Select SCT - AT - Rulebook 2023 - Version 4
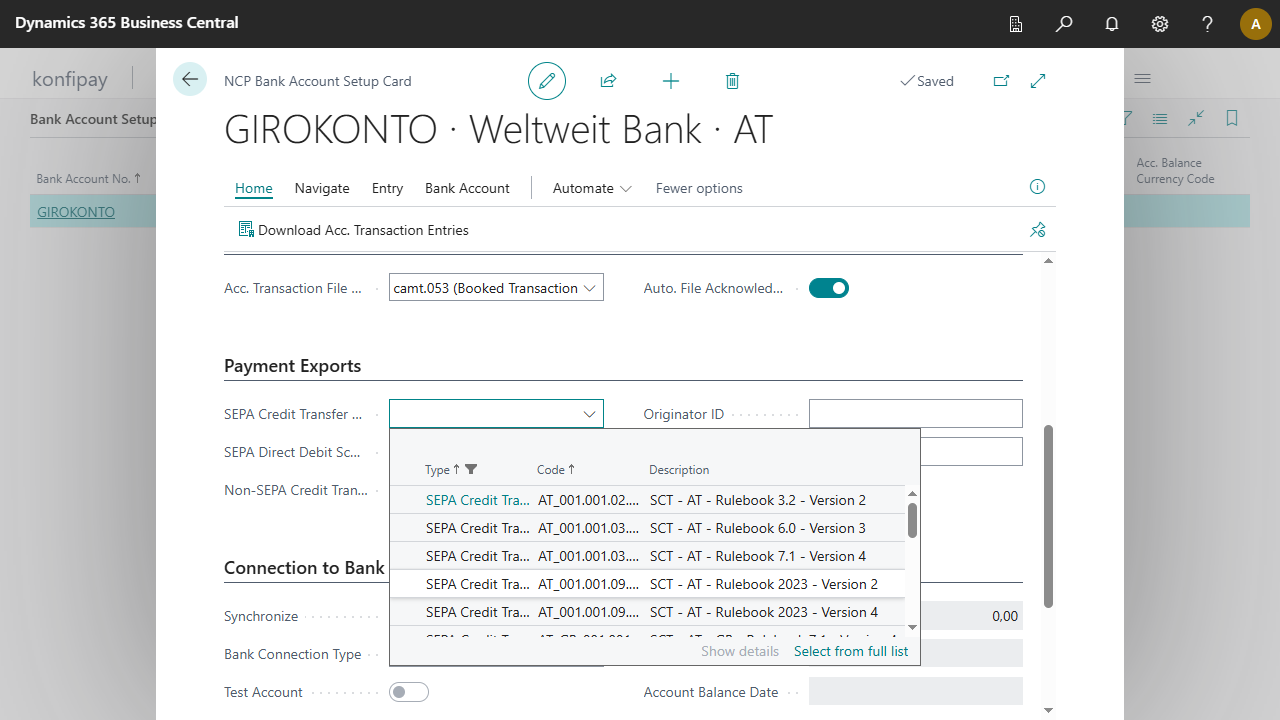 pos(647,612)
